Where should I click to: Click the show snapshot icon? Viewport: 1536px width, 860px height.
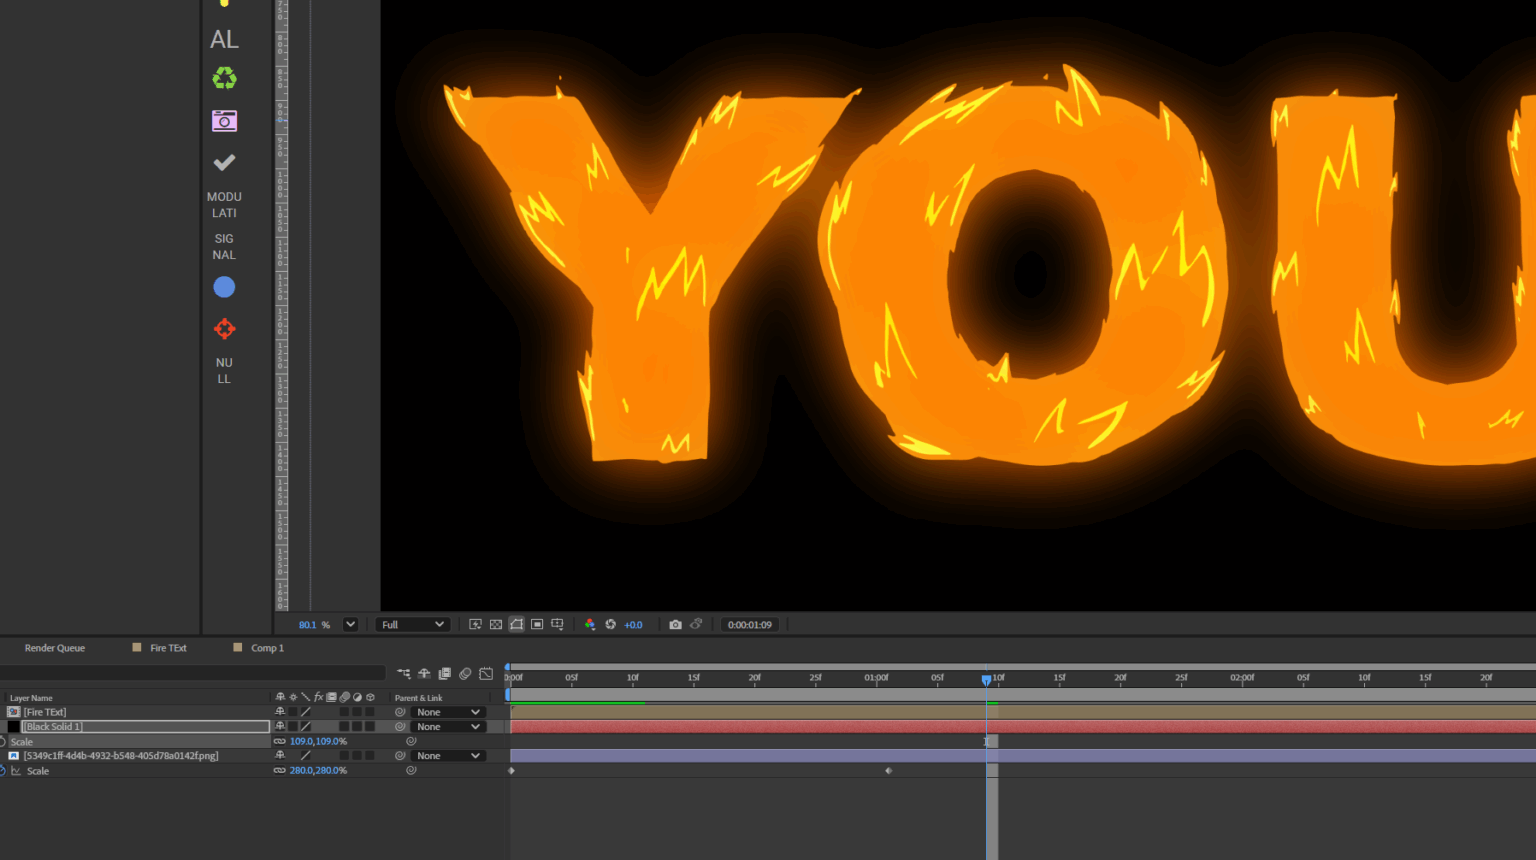click(697, 624)
